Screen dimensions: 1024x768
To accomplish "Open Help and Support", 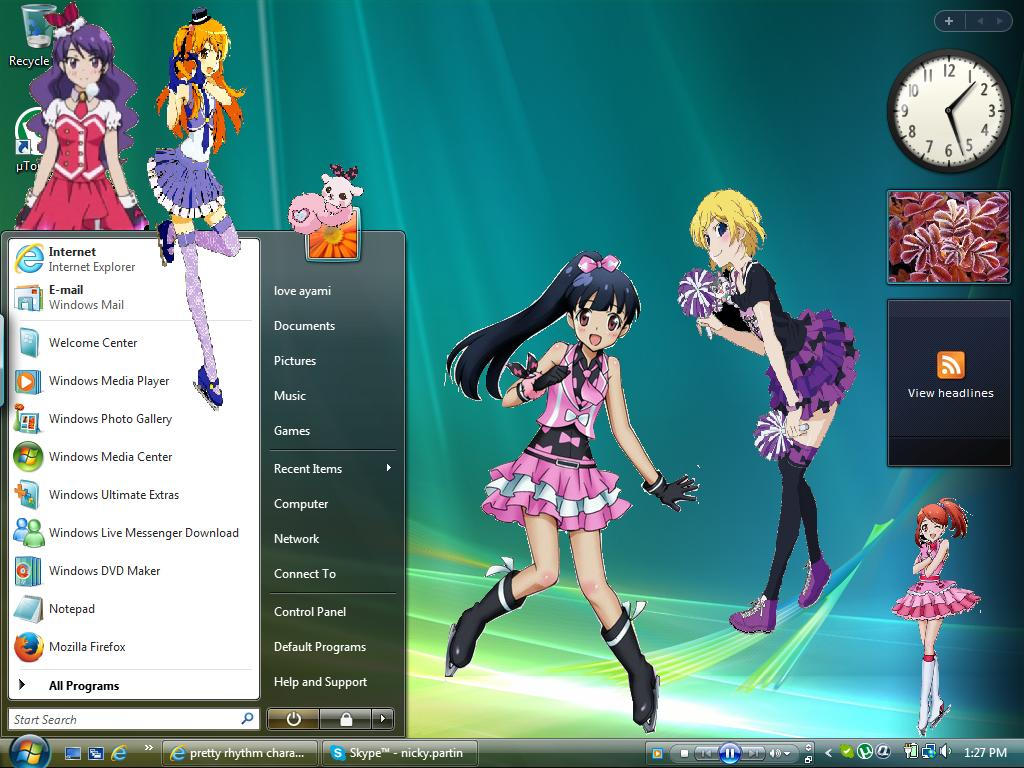I will [320, 681].
